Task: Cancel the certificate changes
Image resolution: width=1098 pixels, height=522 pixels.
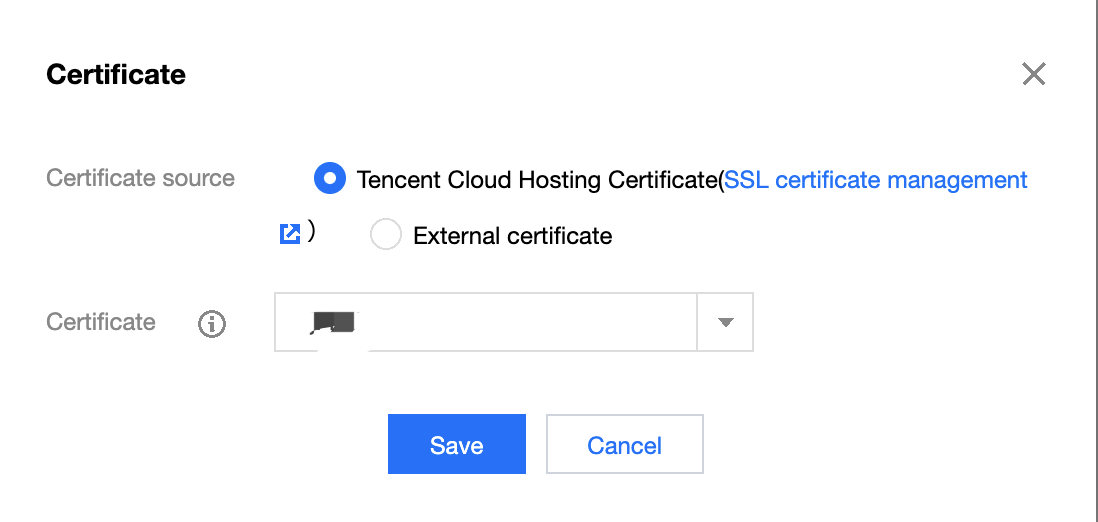Action: [625, 444]
